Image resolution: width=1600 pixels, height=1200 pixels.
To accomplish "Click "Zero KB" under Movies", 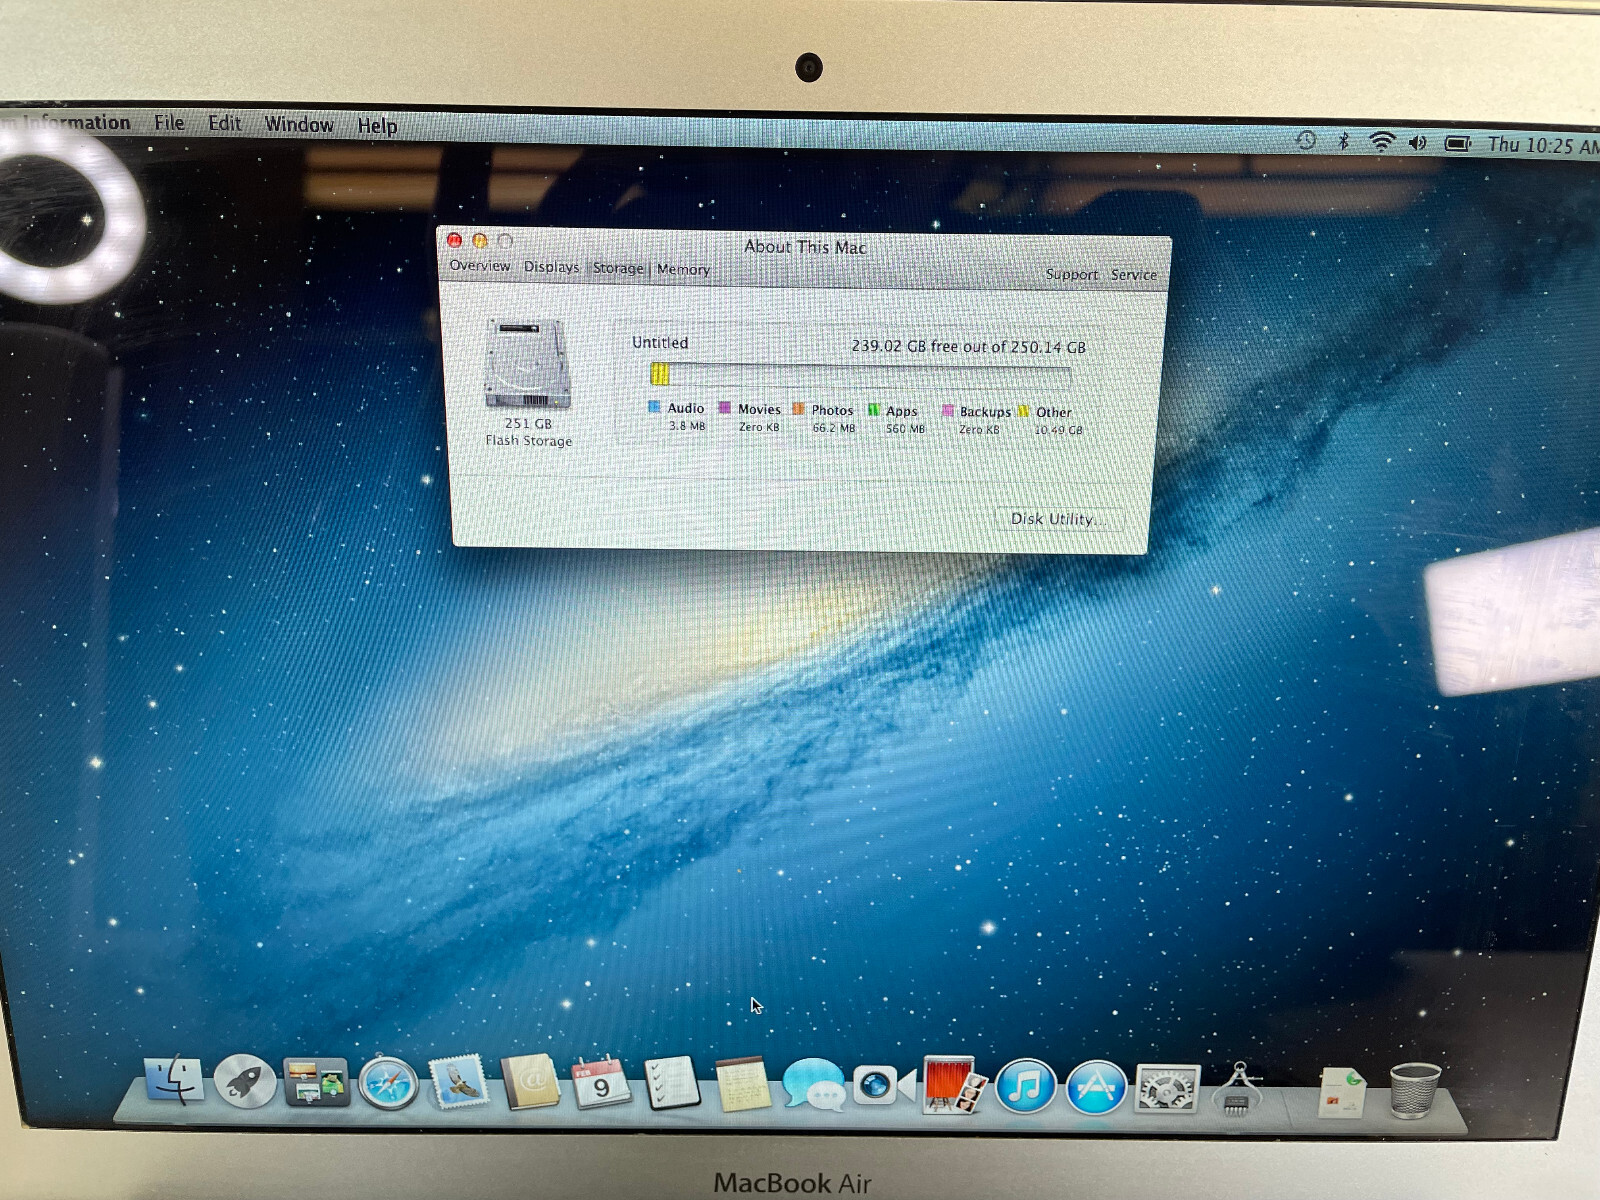I will [759, 427].
